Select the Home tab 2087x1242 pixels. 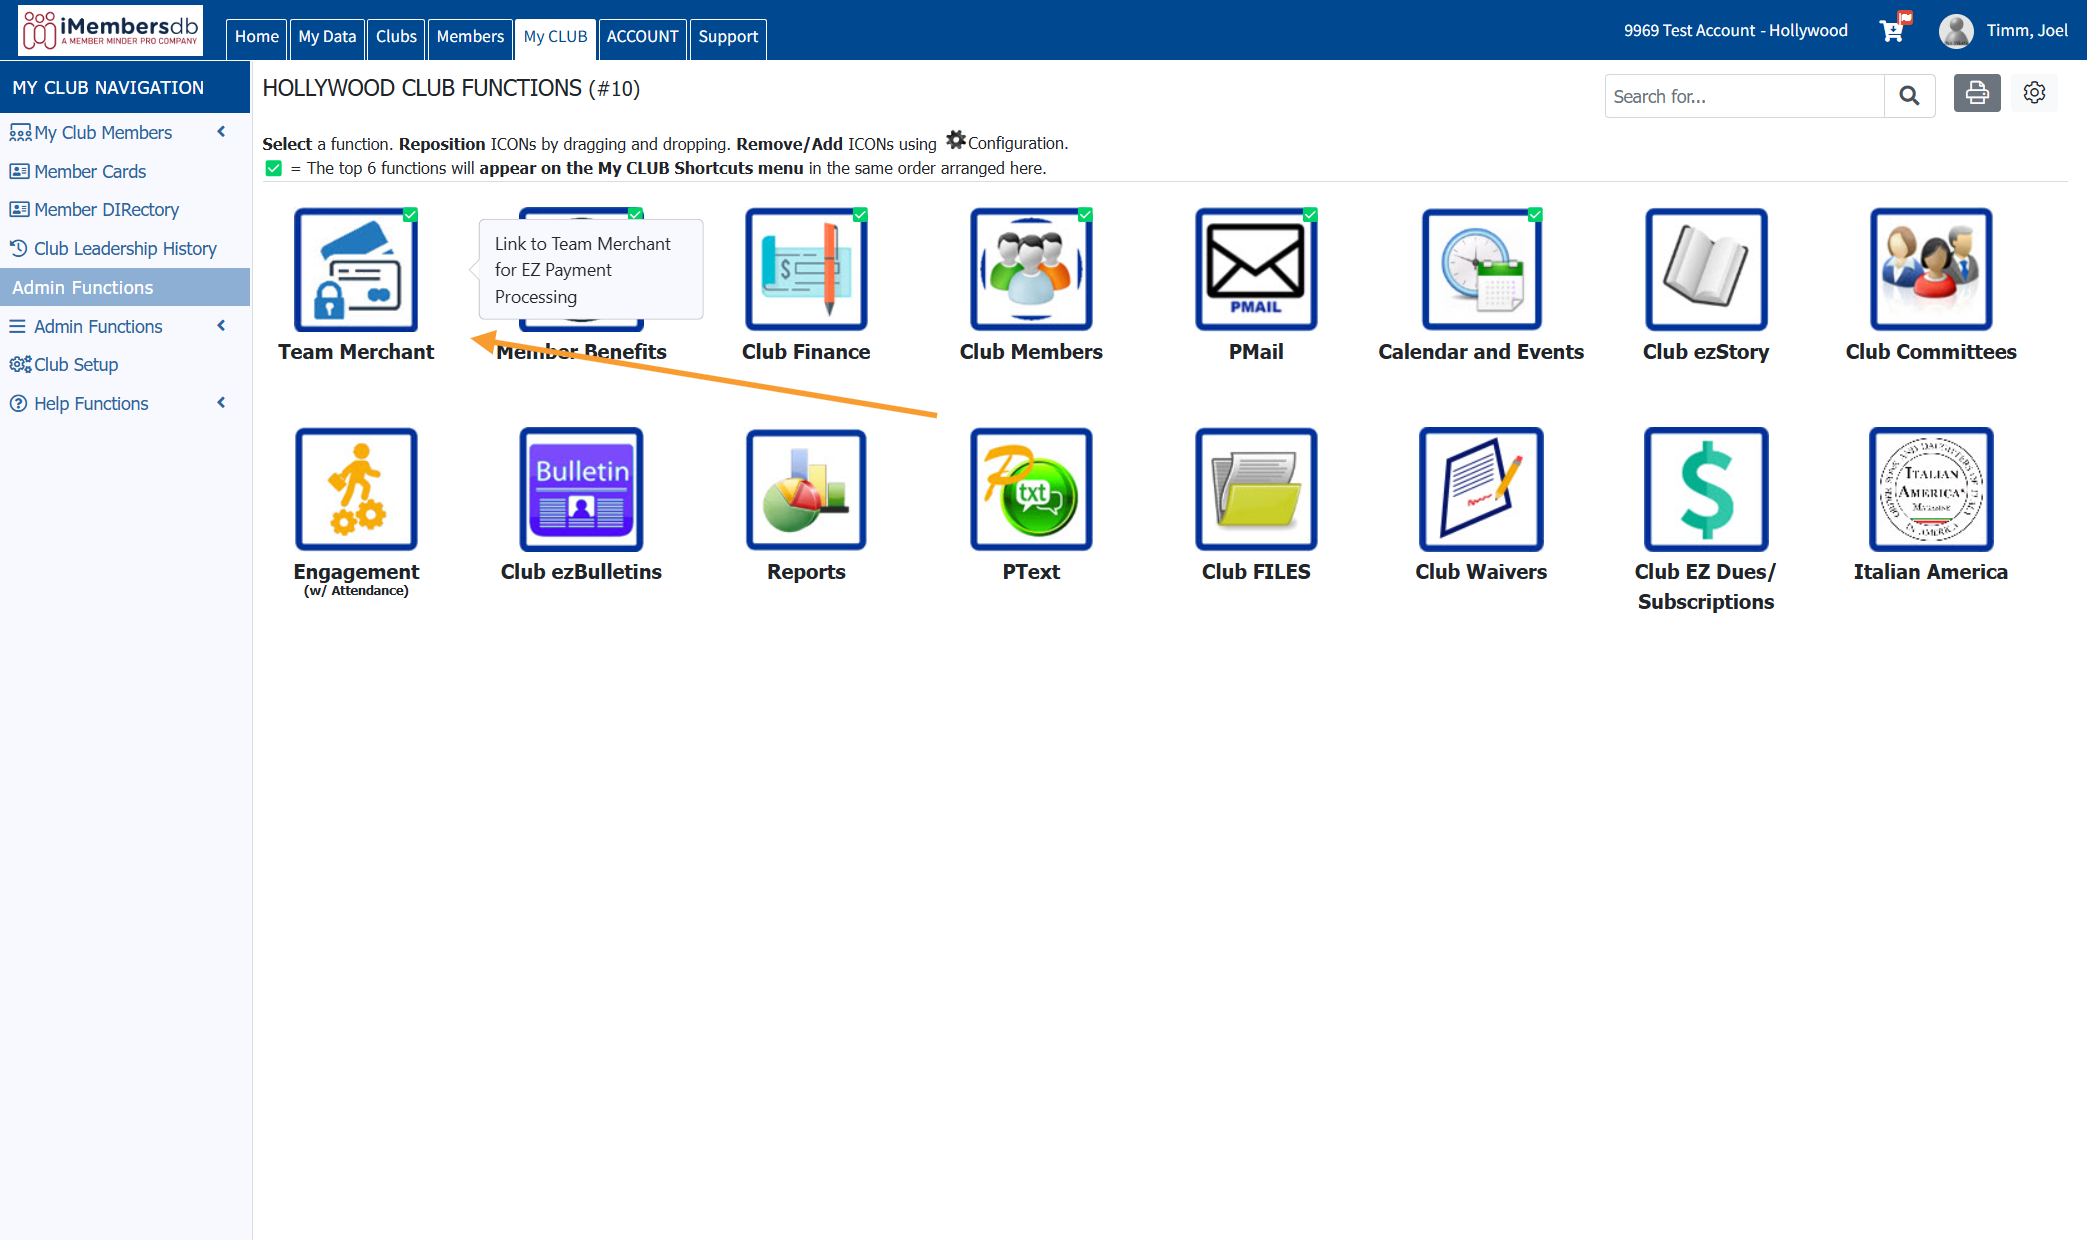click(257, 38)
